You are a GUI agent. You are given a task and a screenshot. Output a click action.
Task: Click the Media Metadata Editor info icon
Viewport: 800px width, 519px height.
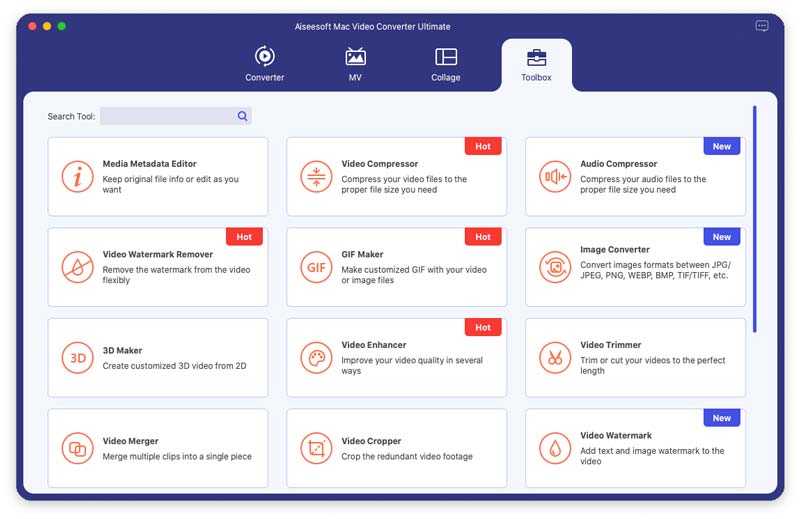click(x=77, y=177)
